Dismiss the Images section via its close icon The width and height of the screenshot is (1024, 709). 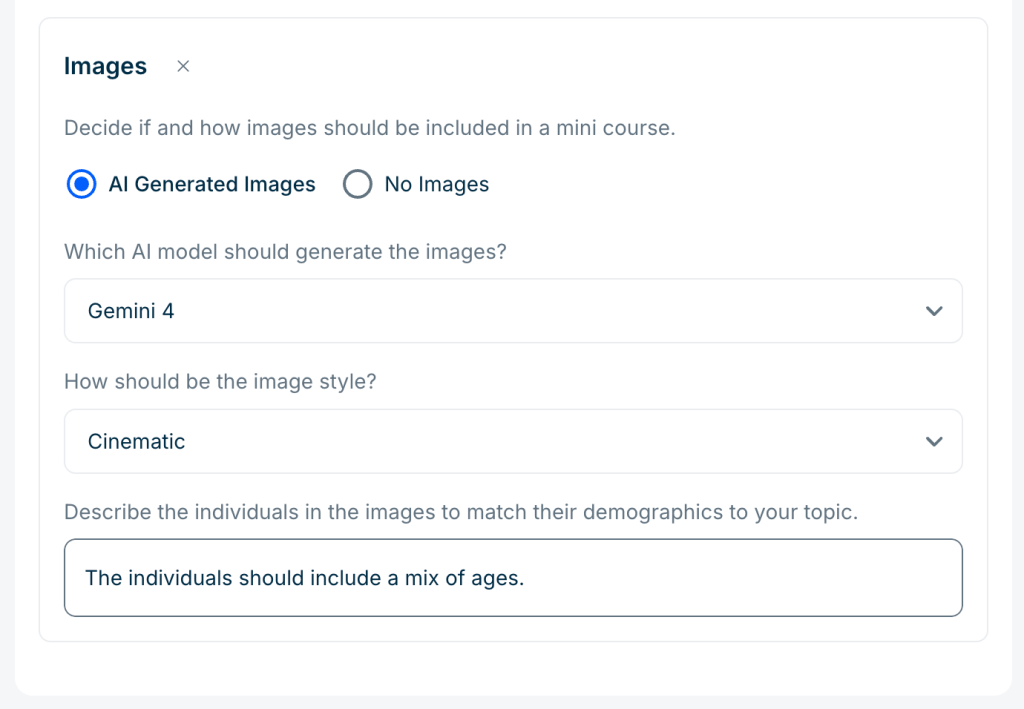pos(183,66)
